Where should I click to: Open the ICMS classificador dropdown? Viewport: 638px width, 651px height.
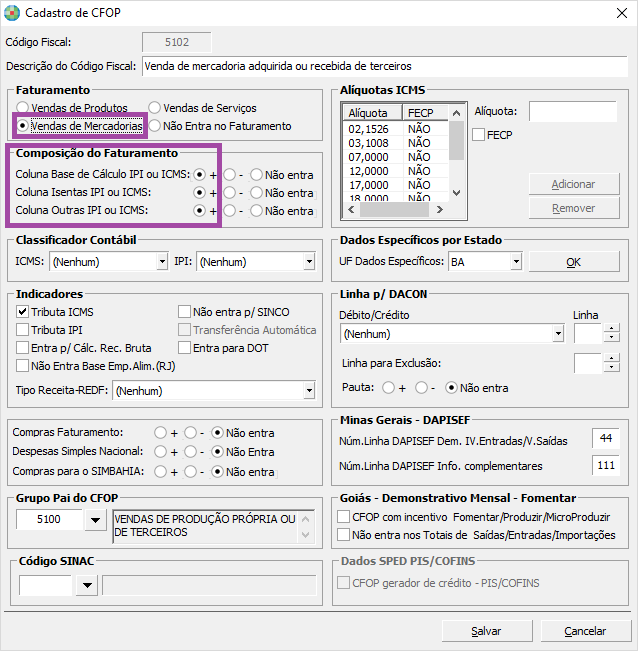point(162,262)
